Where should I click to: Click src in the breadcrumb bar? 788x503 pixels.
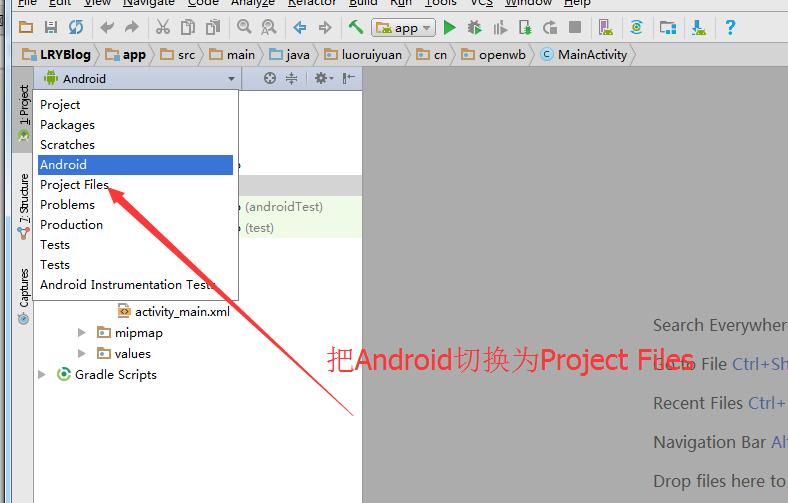tap(177, 55)
